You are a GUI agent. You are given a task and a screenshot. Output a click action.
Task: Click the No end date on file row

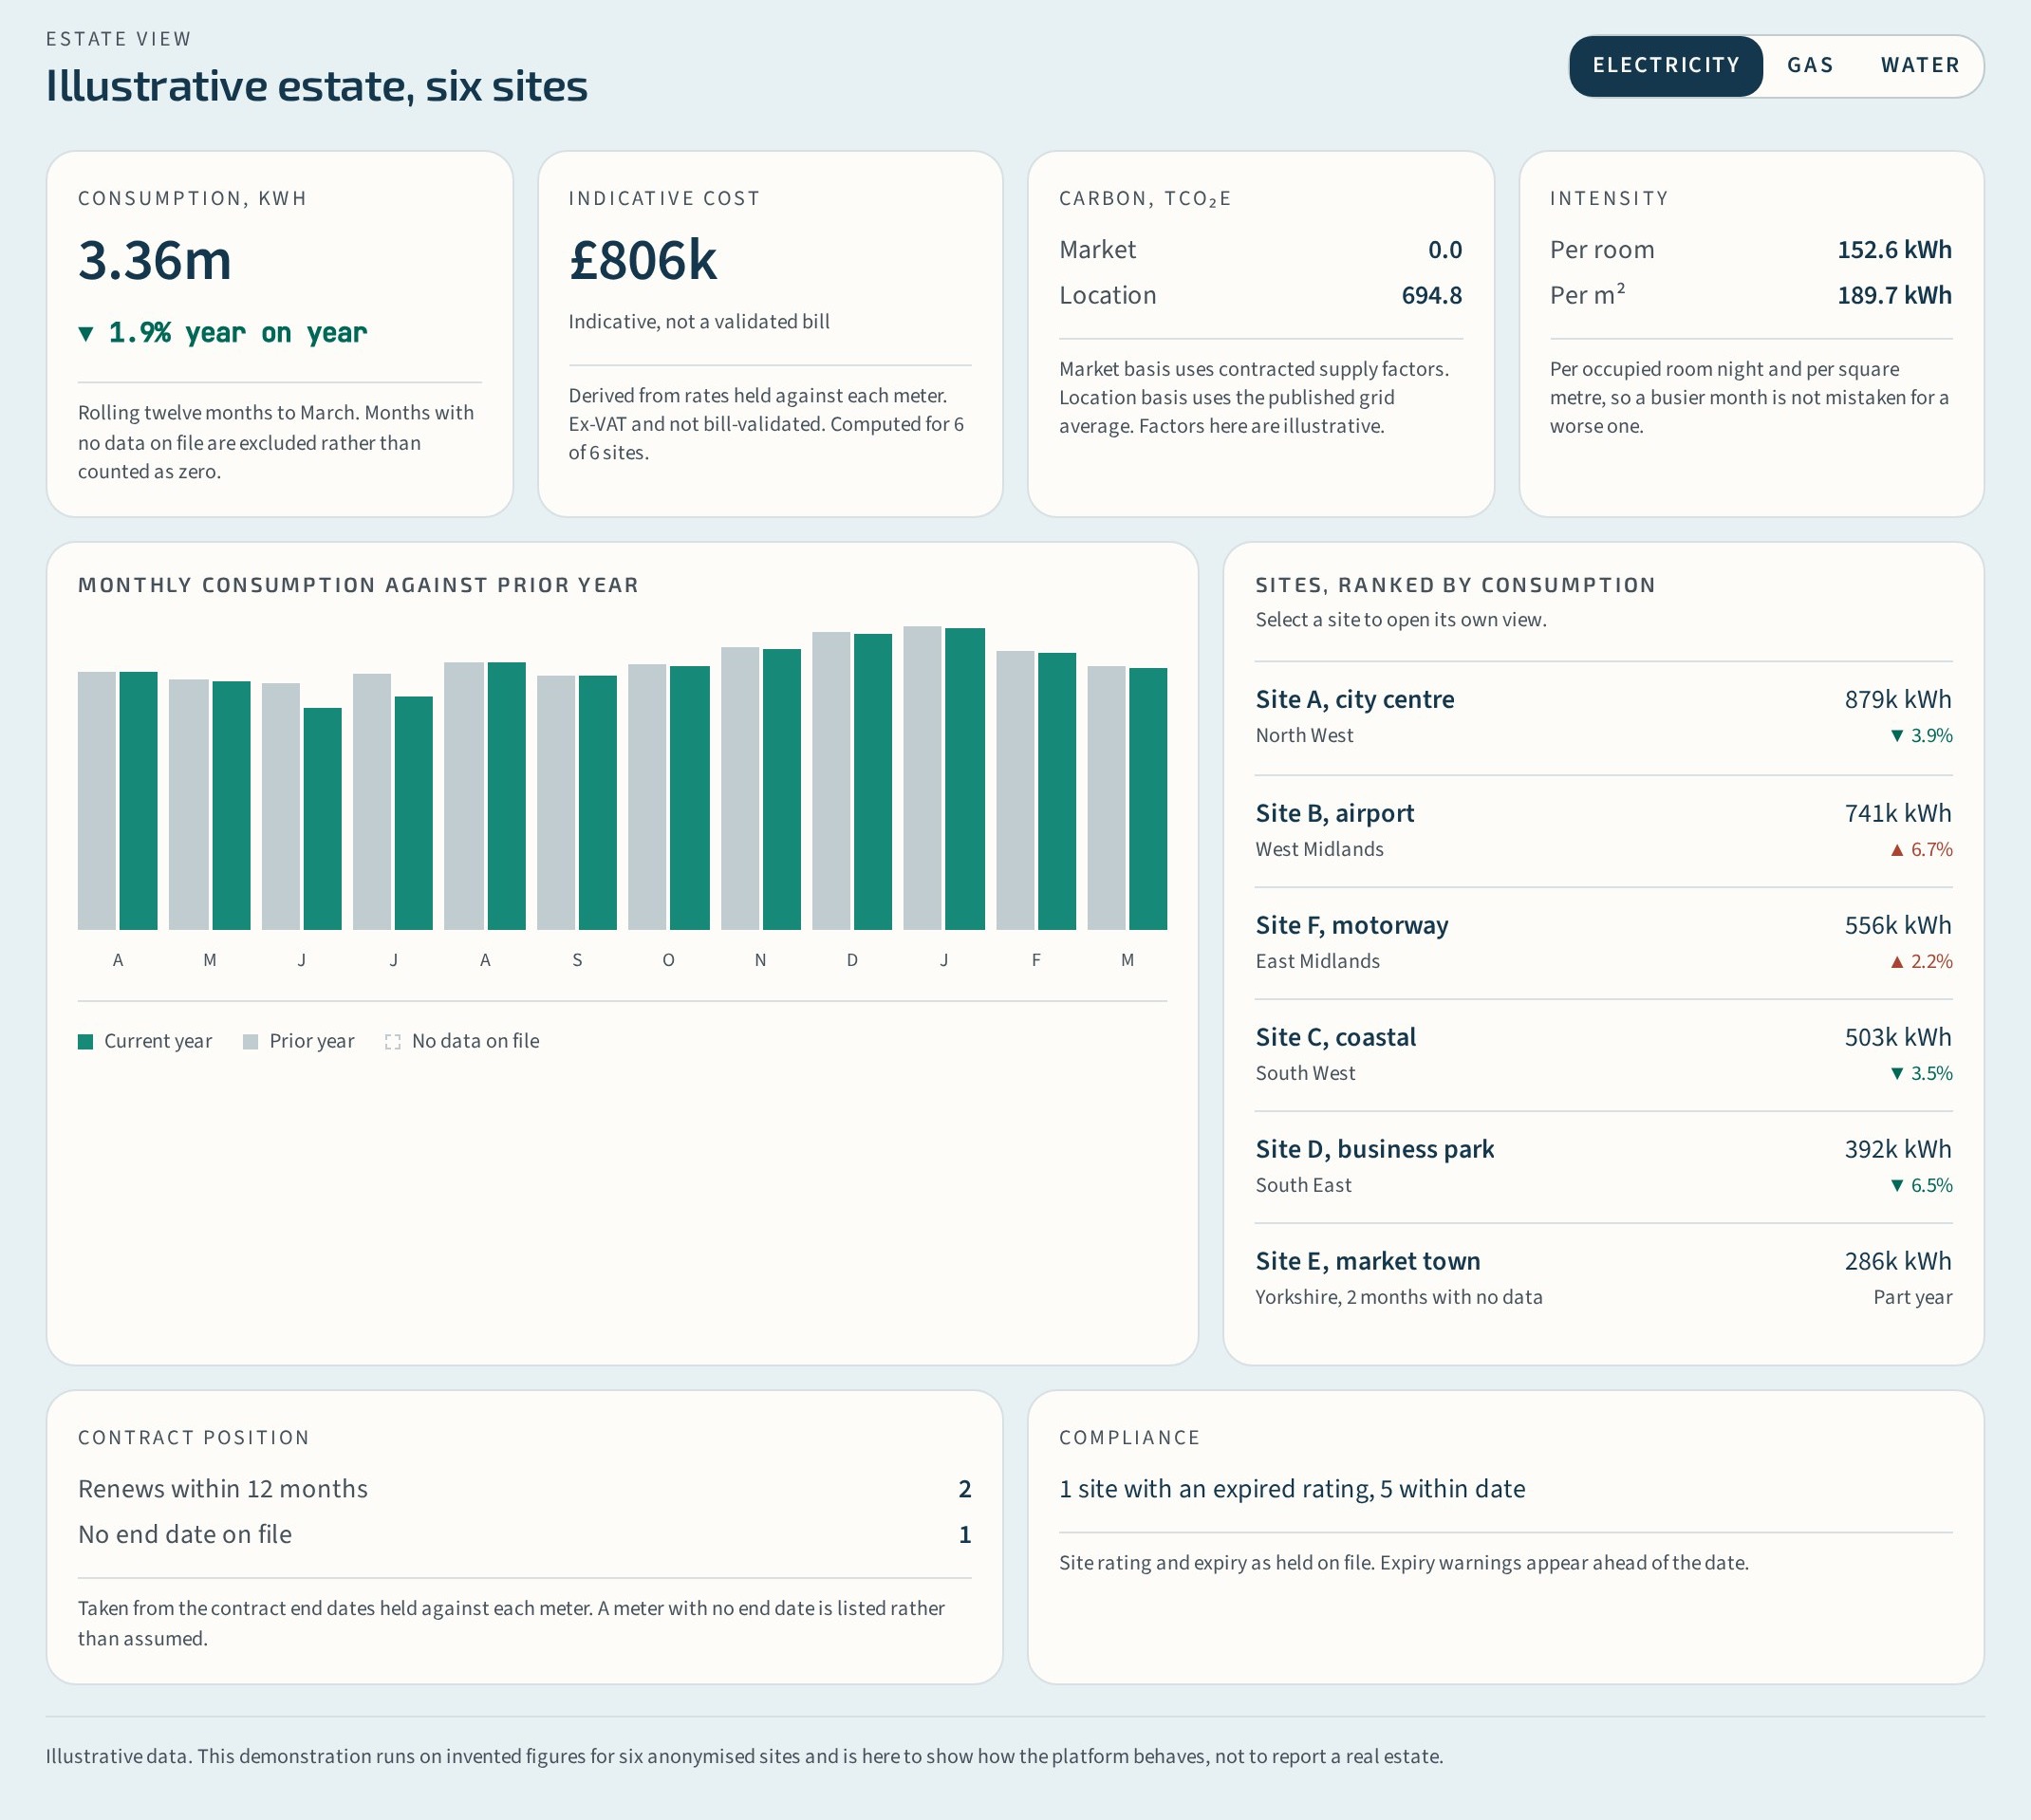pos(524,1535)
